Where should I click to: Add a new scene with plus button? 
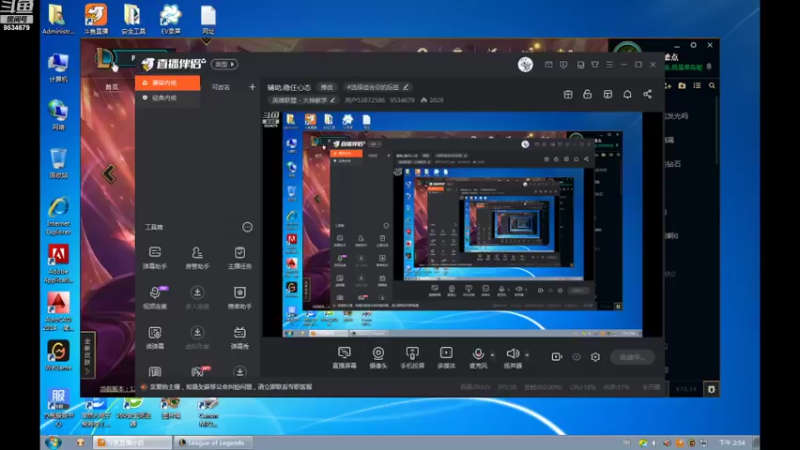252,87
